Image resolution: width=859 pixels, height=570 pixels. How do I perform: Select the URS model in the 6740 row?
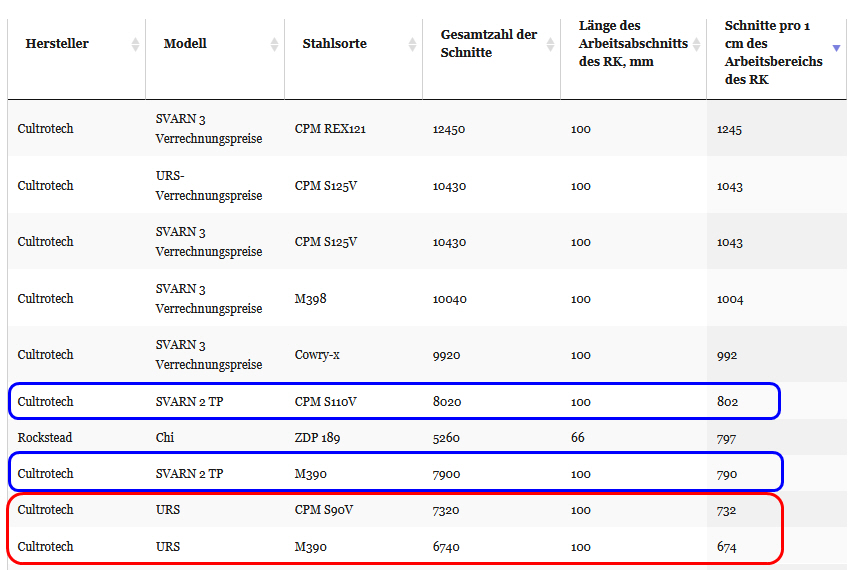pyautogui.click(x=167, y=546)
